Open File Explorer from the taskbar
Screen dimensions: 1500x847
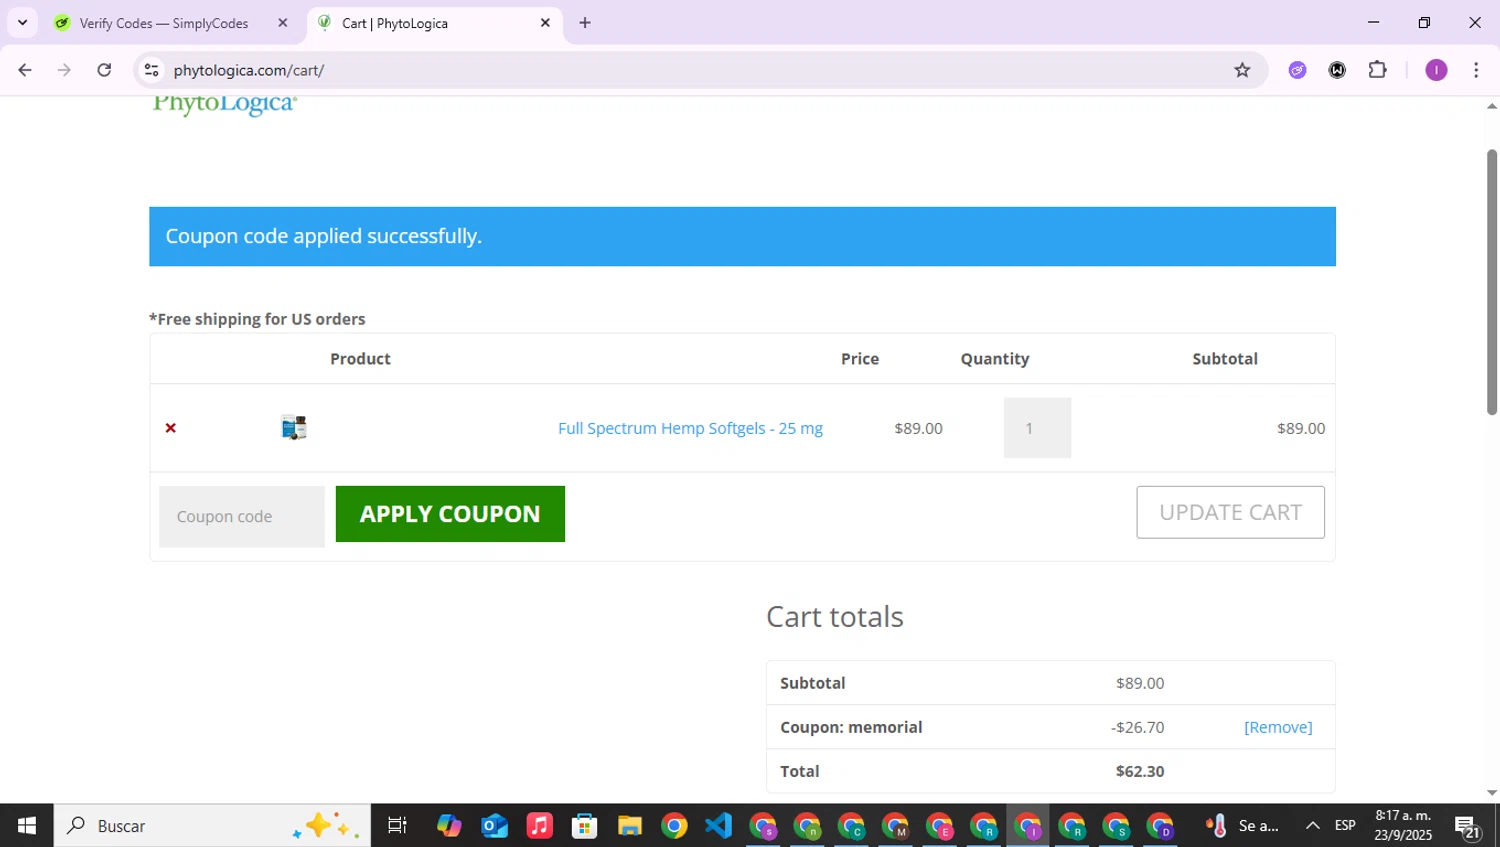629,826
